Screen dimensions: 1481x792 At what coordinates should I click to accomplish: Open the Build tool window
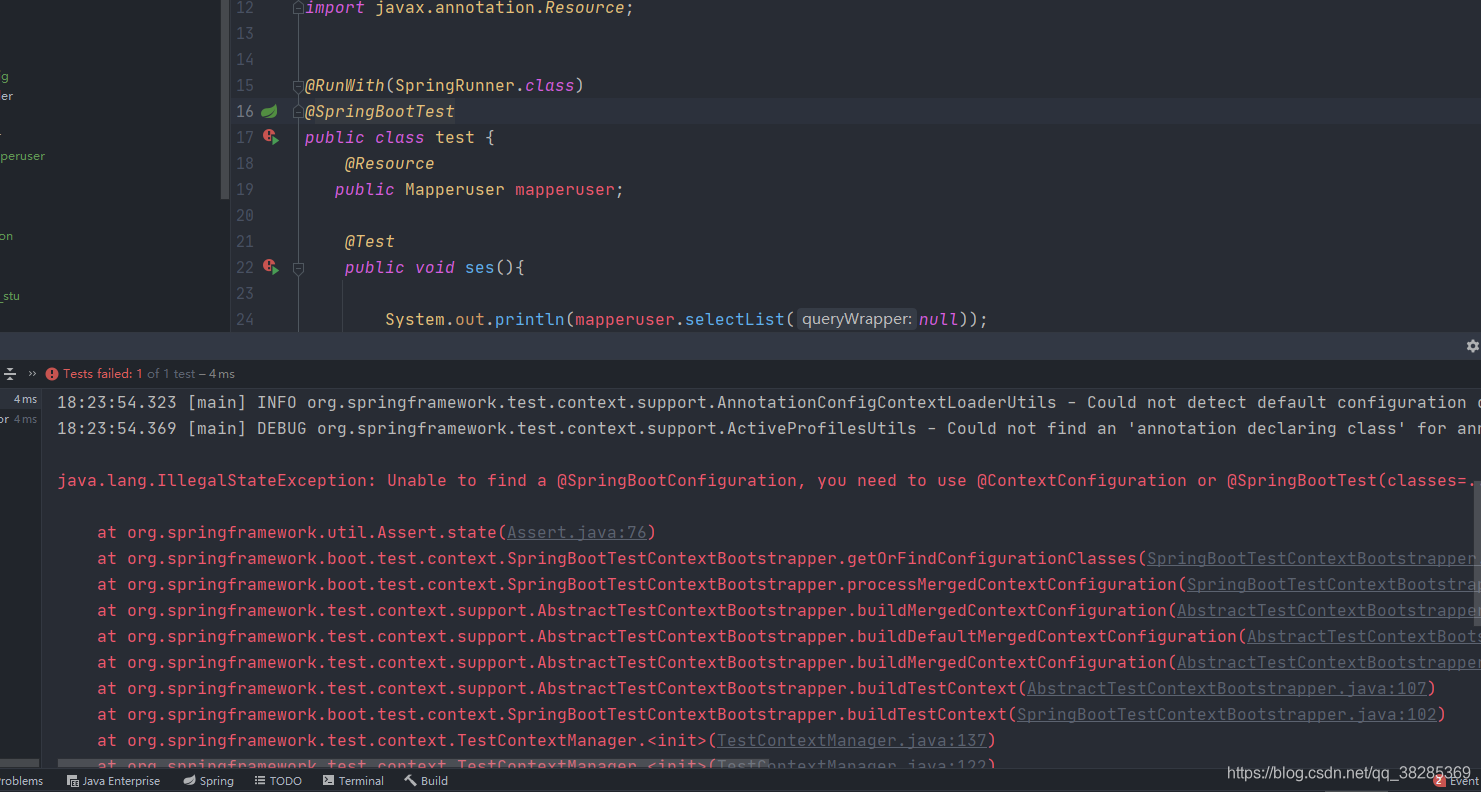(426, 781)
